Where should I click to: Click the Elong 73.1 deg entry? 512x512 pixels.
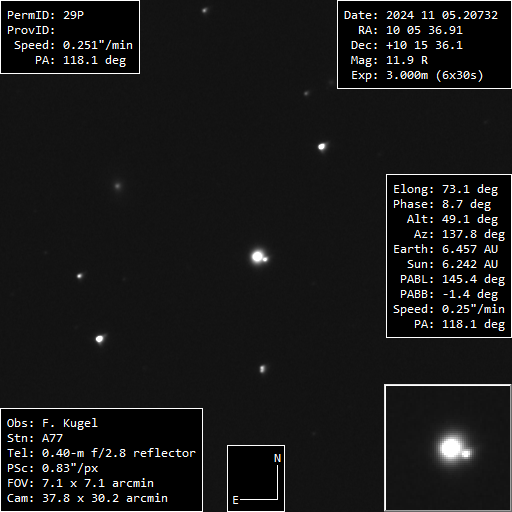(x=445, y=189)
